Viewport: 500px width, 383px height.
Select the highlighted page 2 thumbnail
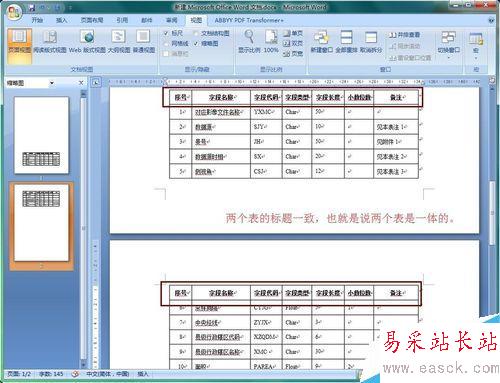tap(42, 223)
